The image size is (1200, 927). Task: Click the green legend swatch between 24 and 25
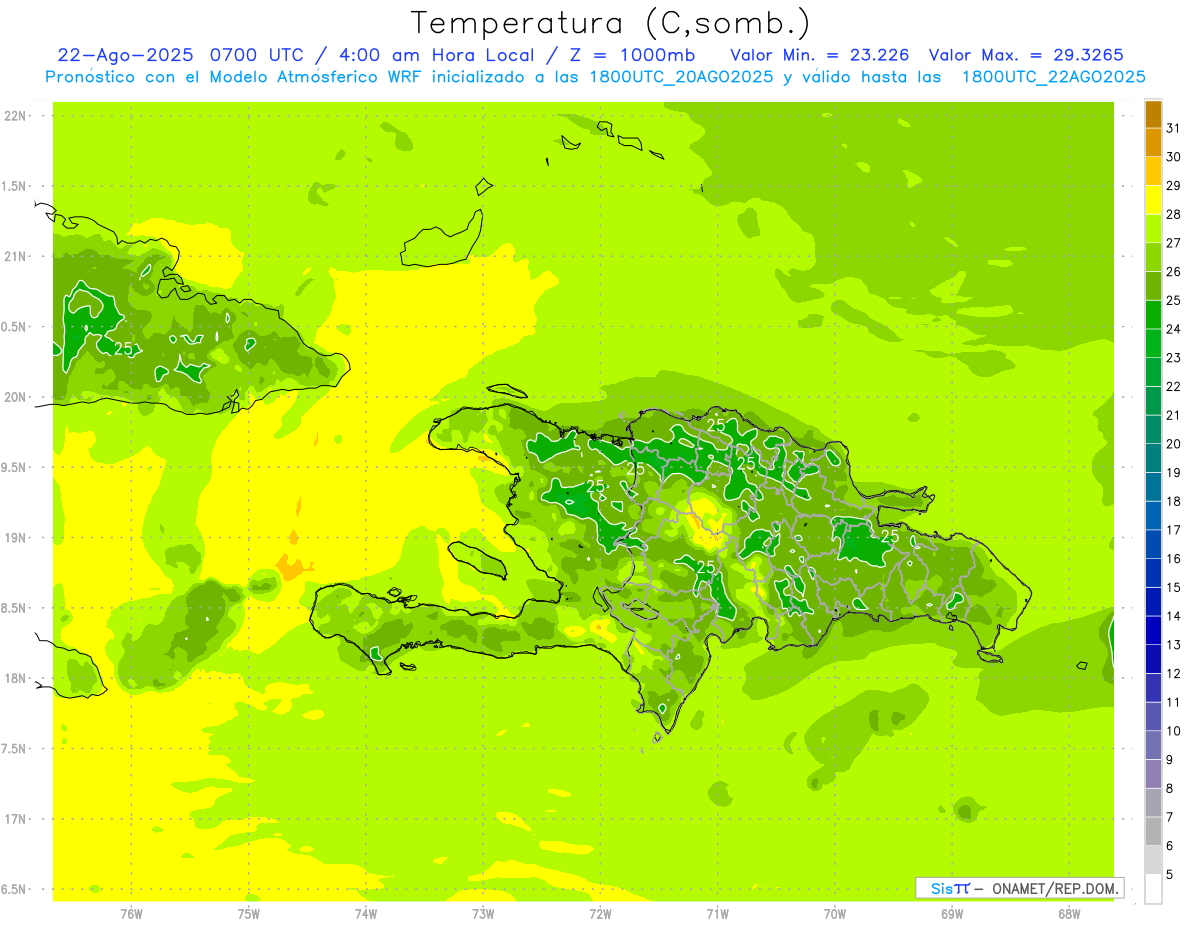point(1153,314)
